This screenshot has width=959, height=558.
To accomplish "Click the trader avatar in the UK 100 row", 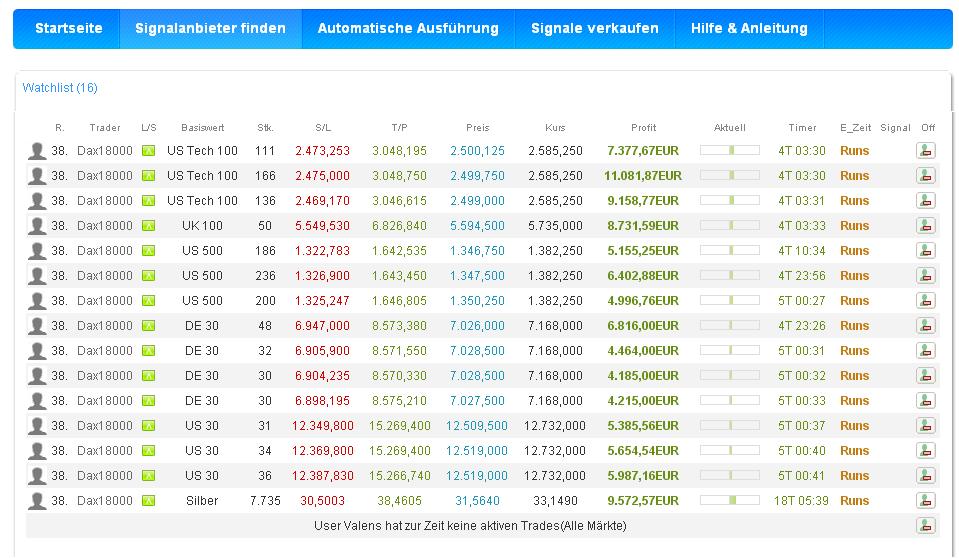I will (x=37, y=226).
